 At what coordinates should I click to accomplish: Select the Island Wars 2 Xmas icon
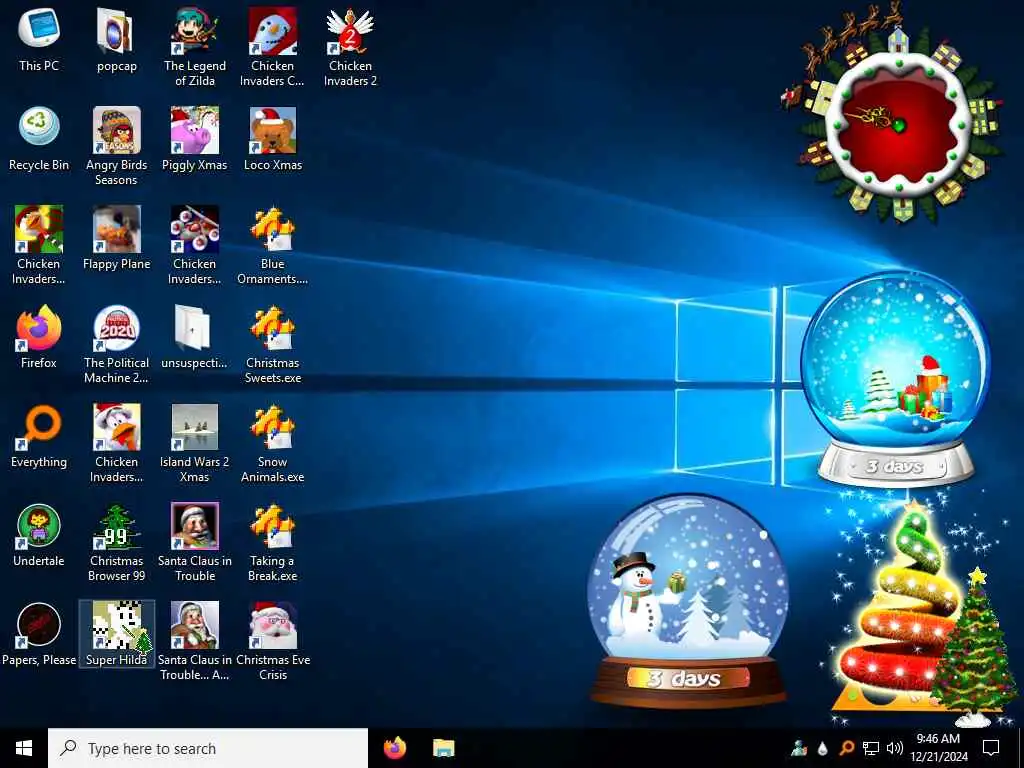tap(195, 443)
